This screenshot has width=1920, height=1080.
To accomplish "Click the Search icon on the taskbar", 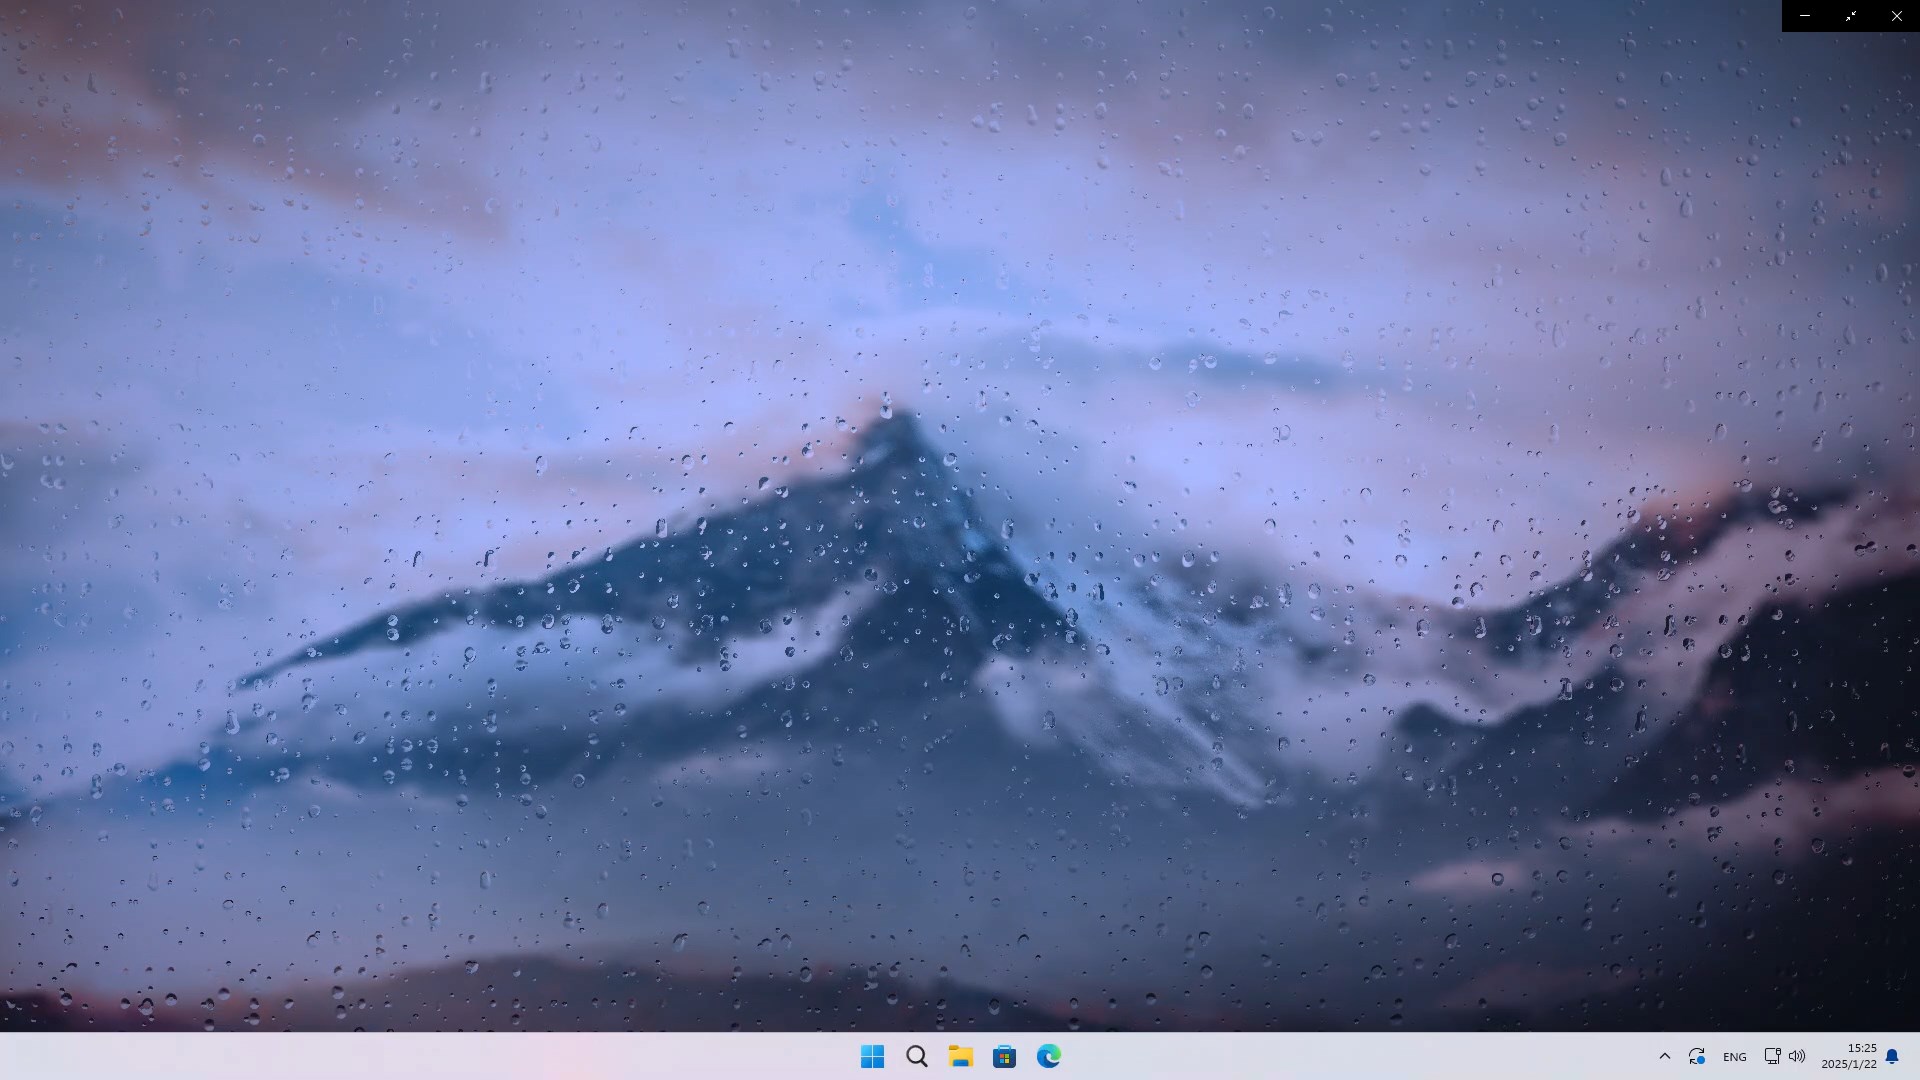I will (916, 1056).
